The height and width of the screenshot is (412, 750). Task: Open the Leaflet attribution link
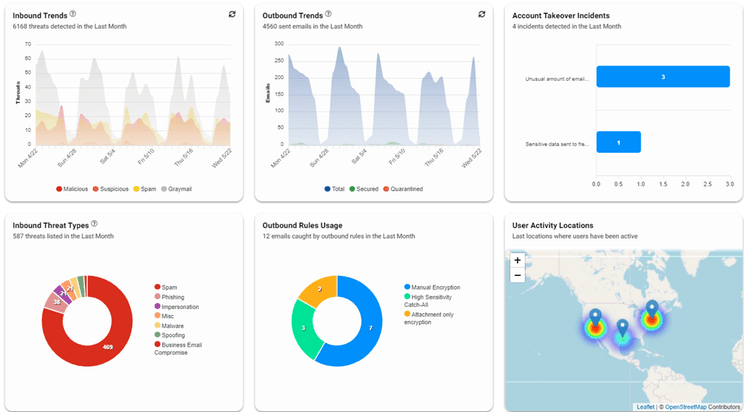645,407
